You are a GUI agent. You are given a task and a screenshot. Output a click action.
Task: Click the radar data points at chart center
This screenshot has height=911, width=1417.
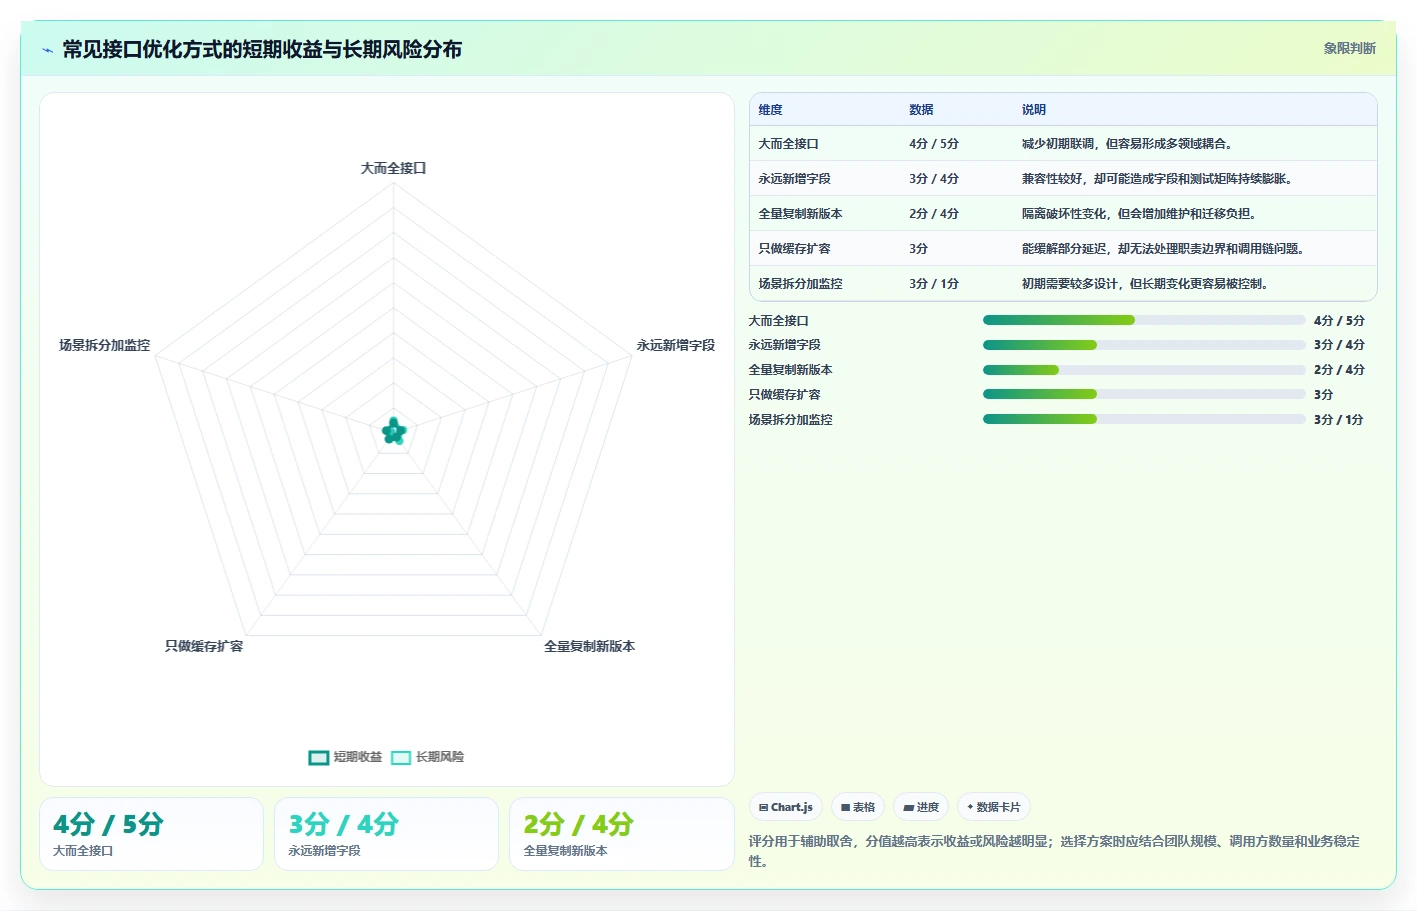click(x=394, y=431)
